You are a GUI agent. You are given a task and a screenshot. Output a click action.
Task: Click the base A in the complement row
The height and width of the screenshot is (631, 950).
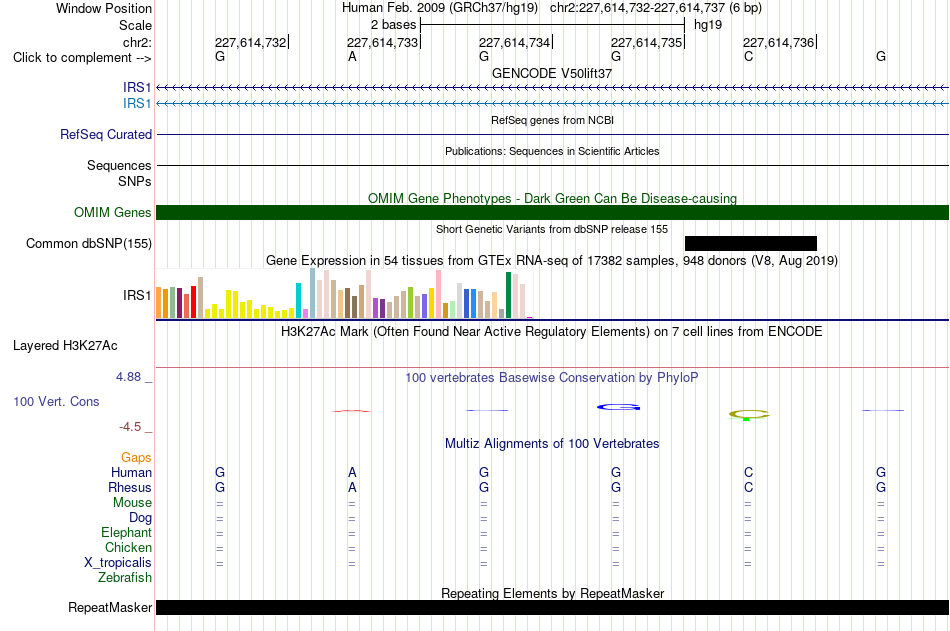tap(352, 57)
